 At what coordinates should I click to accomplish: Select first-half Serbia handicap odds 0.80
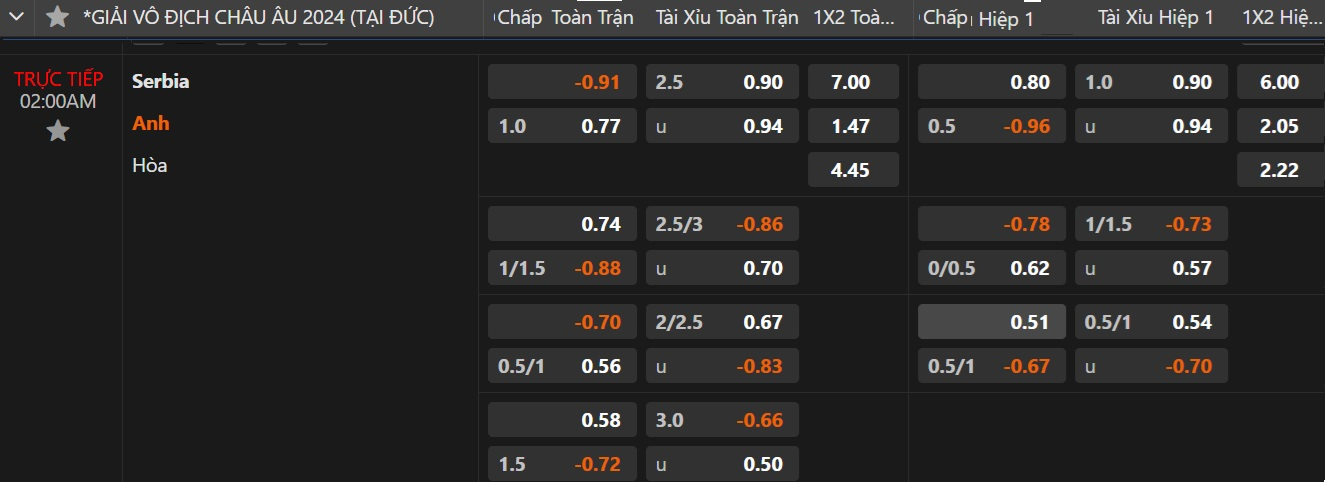point(991,82)
